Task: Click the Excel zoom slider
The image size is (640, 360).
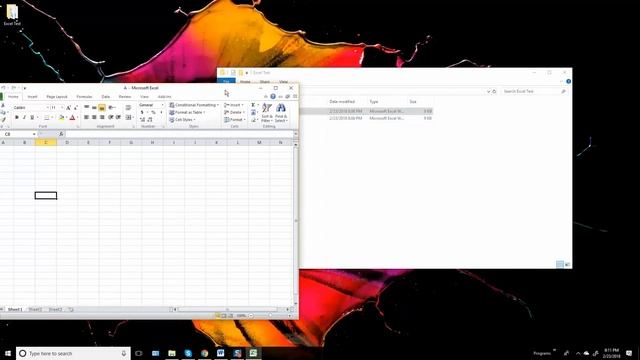Action: click(270, 316)
